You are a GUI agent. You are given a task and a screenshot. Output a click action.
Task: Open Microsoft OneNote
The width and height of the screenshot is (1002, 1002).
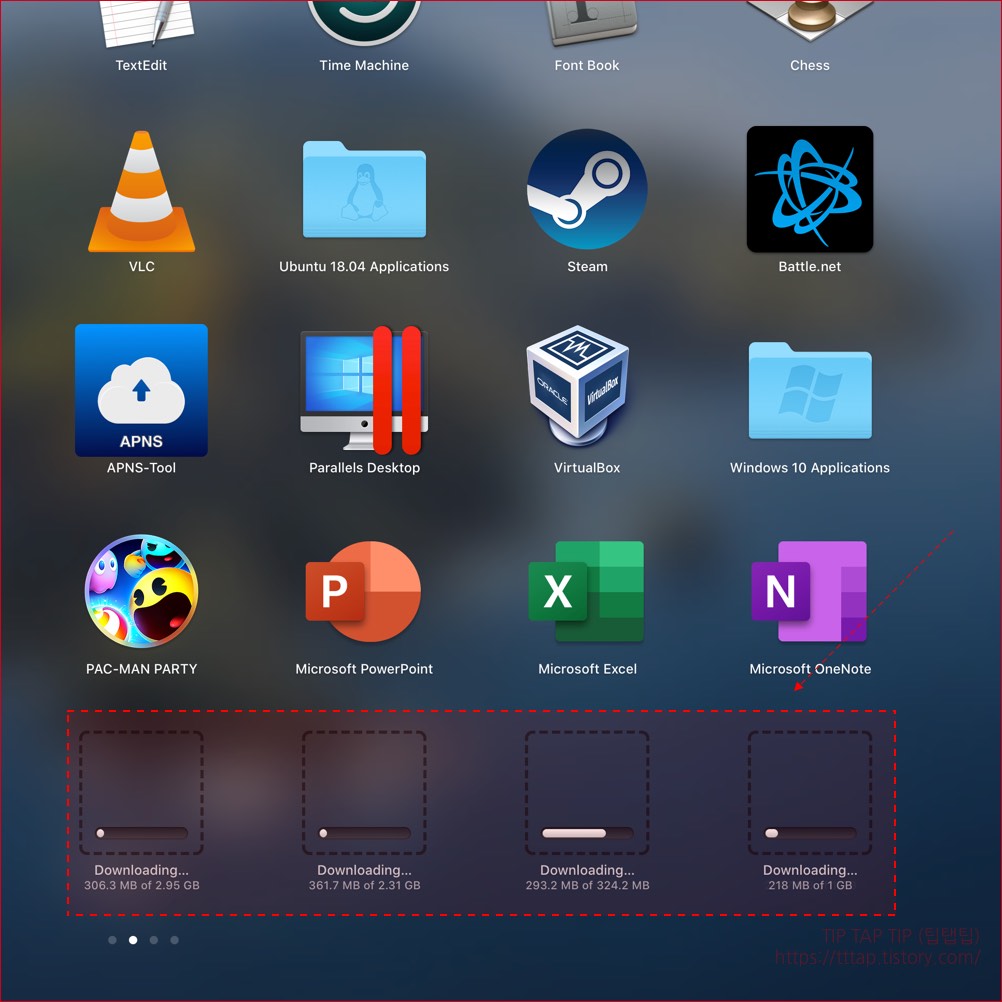click(810, 592)
